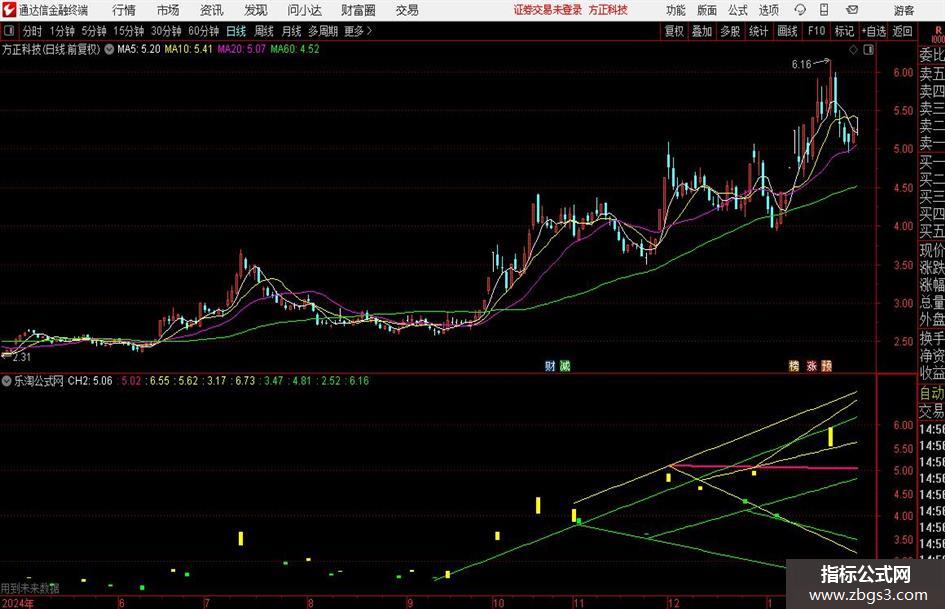
Task: Open the 资讯 menu
Action: click(x=212, y=10)
